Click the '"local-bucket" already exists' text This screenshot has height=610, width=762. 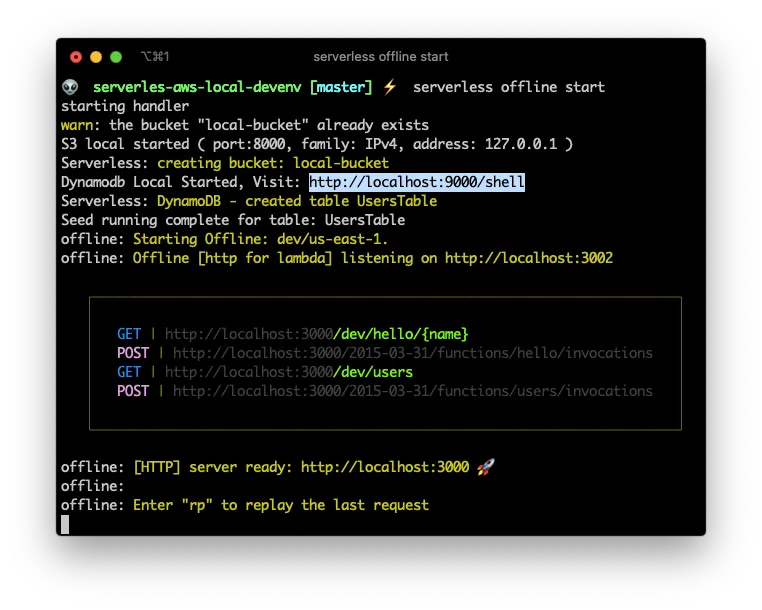(313, 125)
